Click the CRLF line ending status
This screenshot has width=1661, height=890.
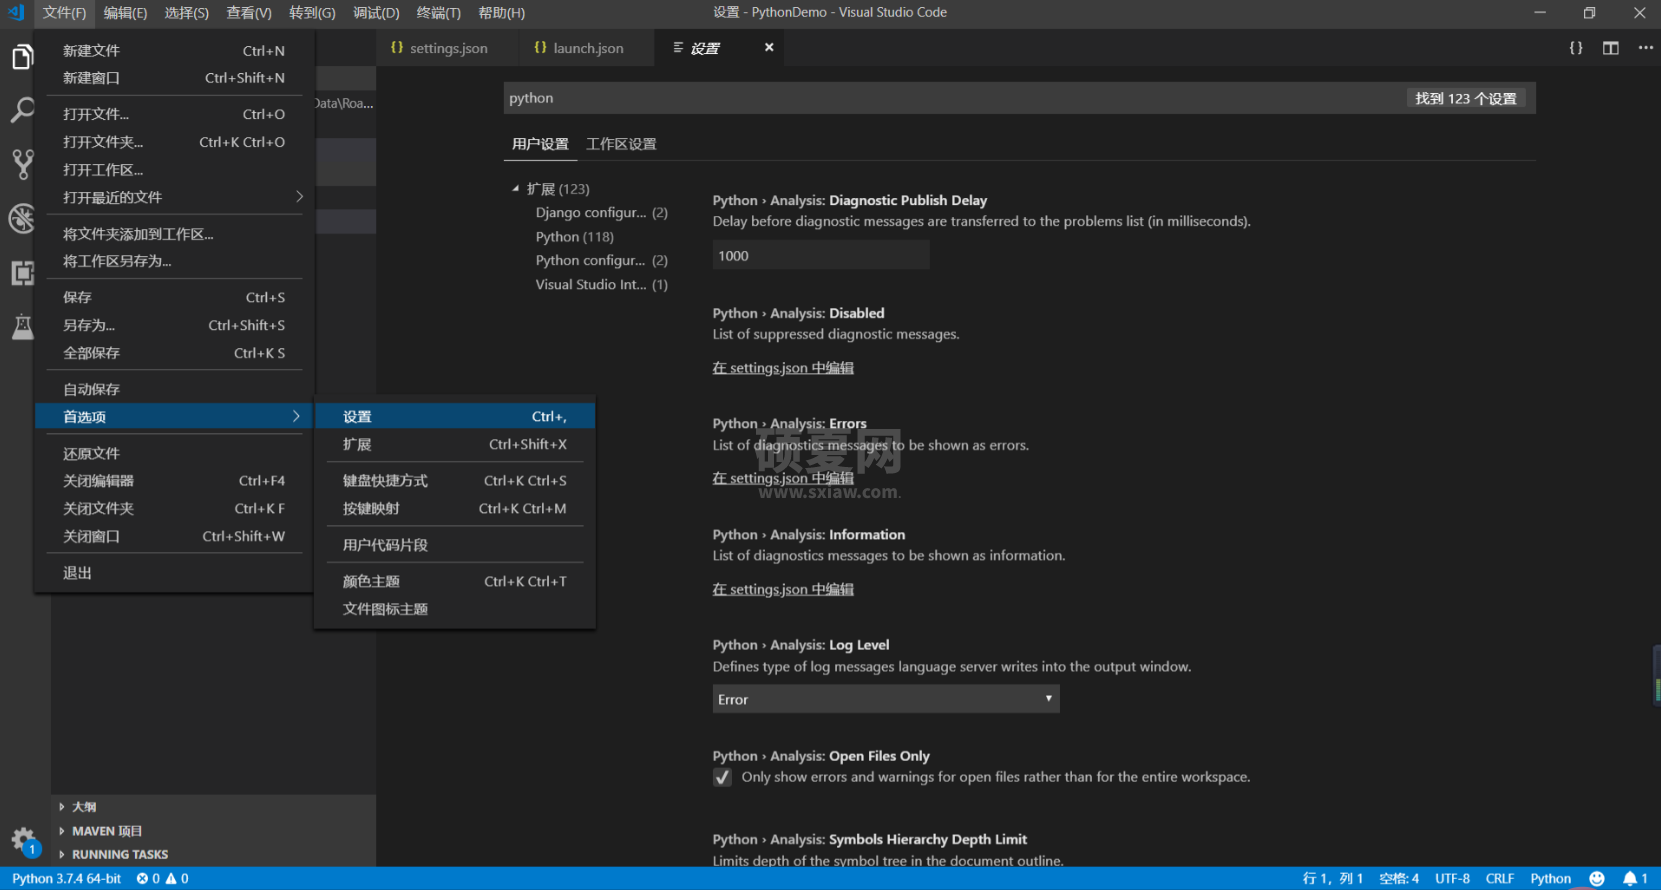point(1499,879)
